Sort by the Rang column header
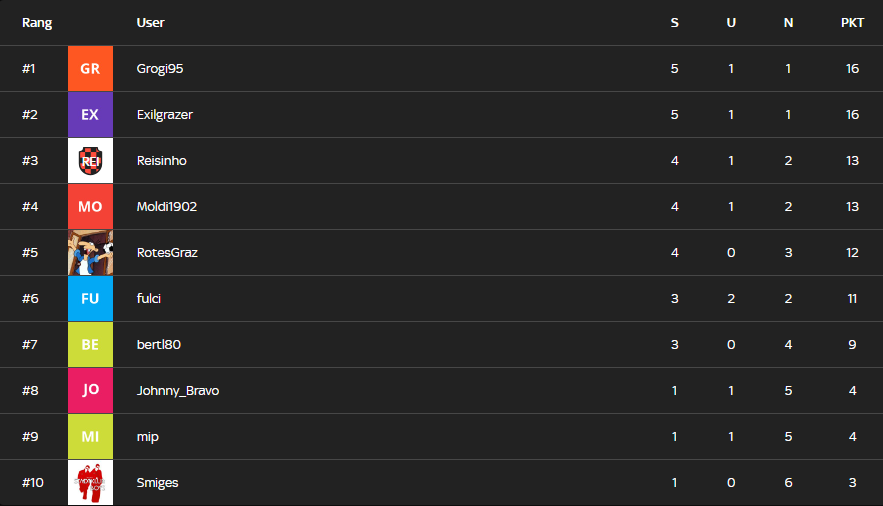 [x=37, y=23]
